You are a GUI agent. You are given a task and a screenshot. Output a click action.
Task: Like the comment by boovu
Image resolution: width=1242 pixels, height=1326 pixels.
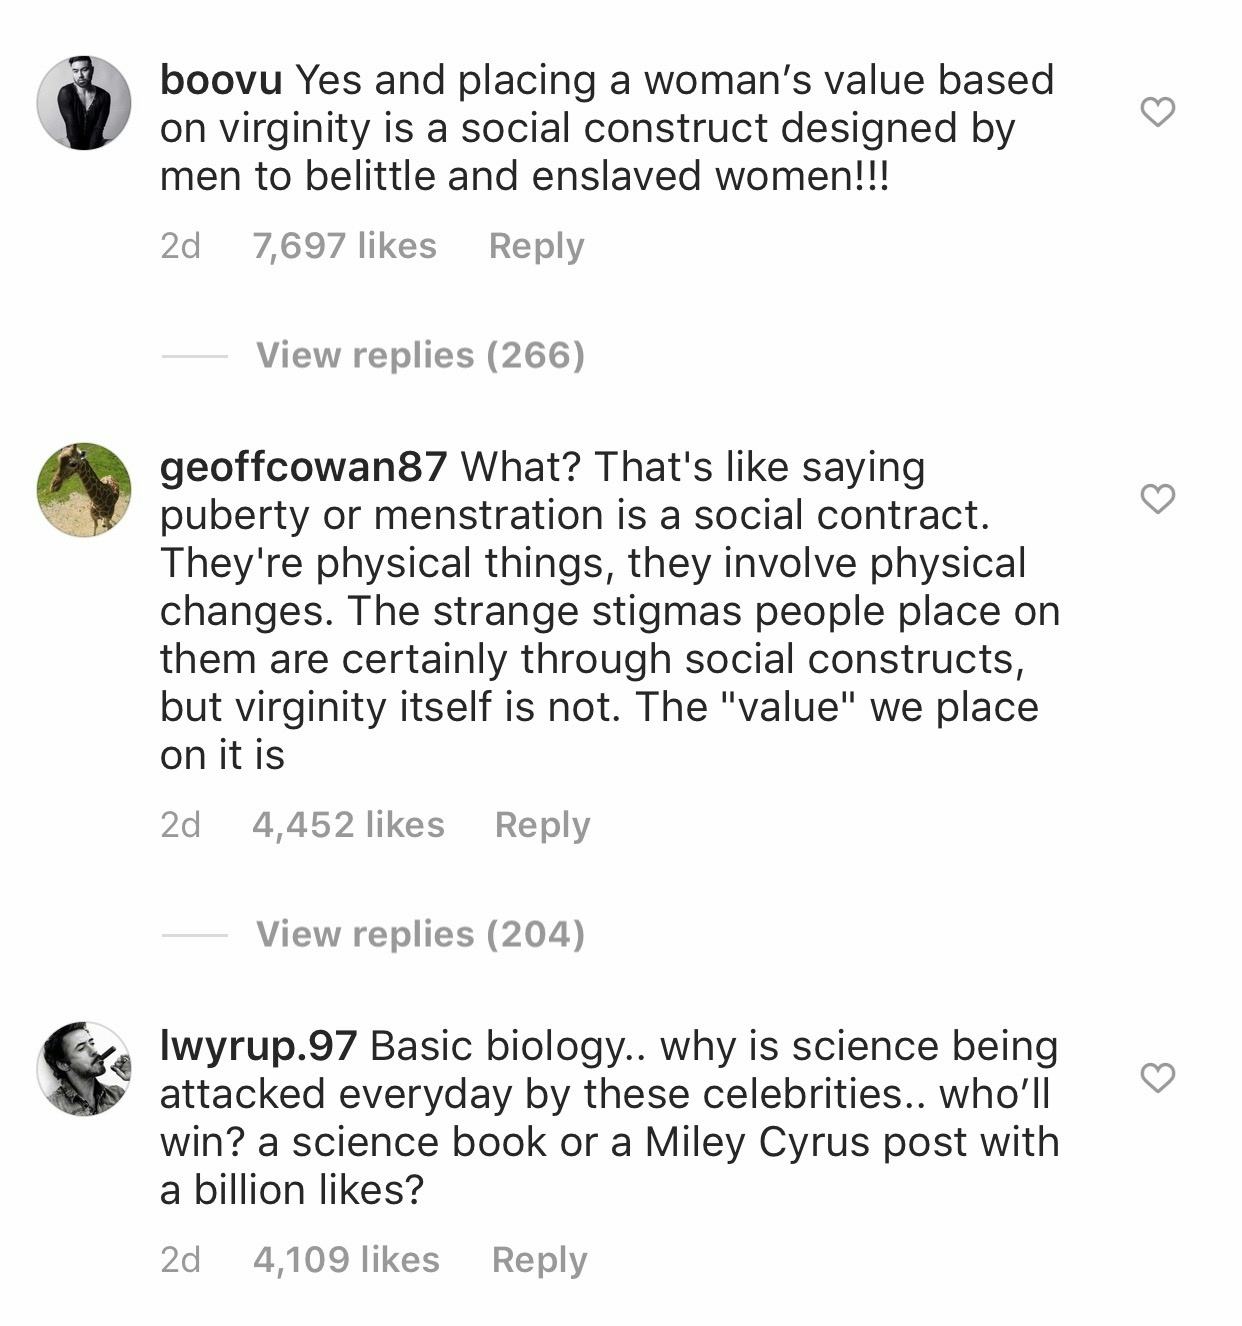[1157, 112]
